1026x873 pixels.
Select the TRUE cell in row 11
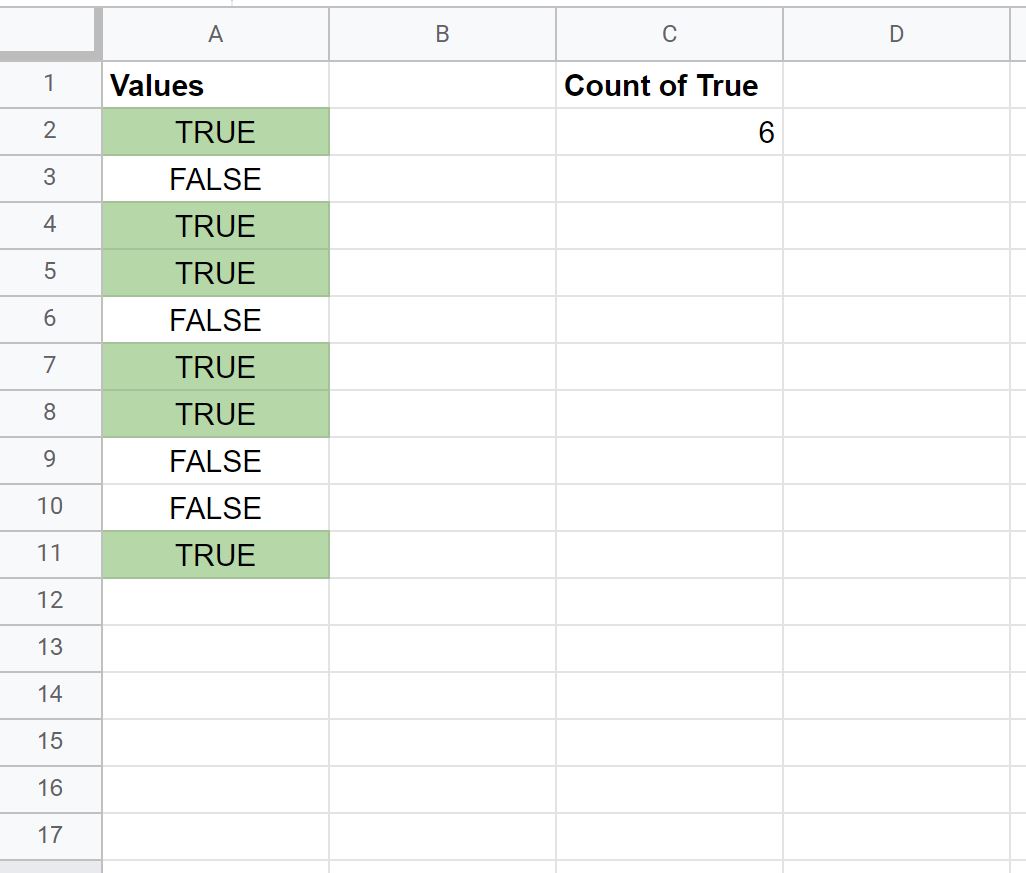tap(214, 554)
